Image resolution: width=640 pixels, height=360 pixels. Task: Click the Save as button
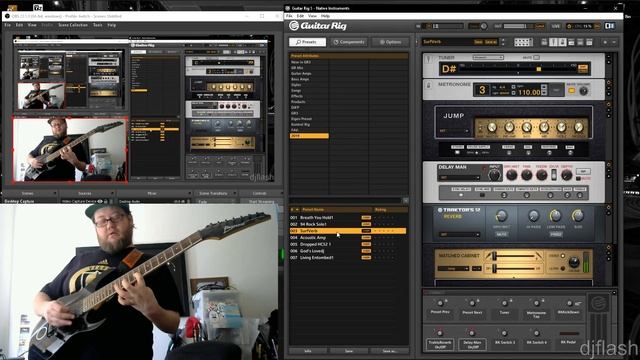[x=390, y=351]
